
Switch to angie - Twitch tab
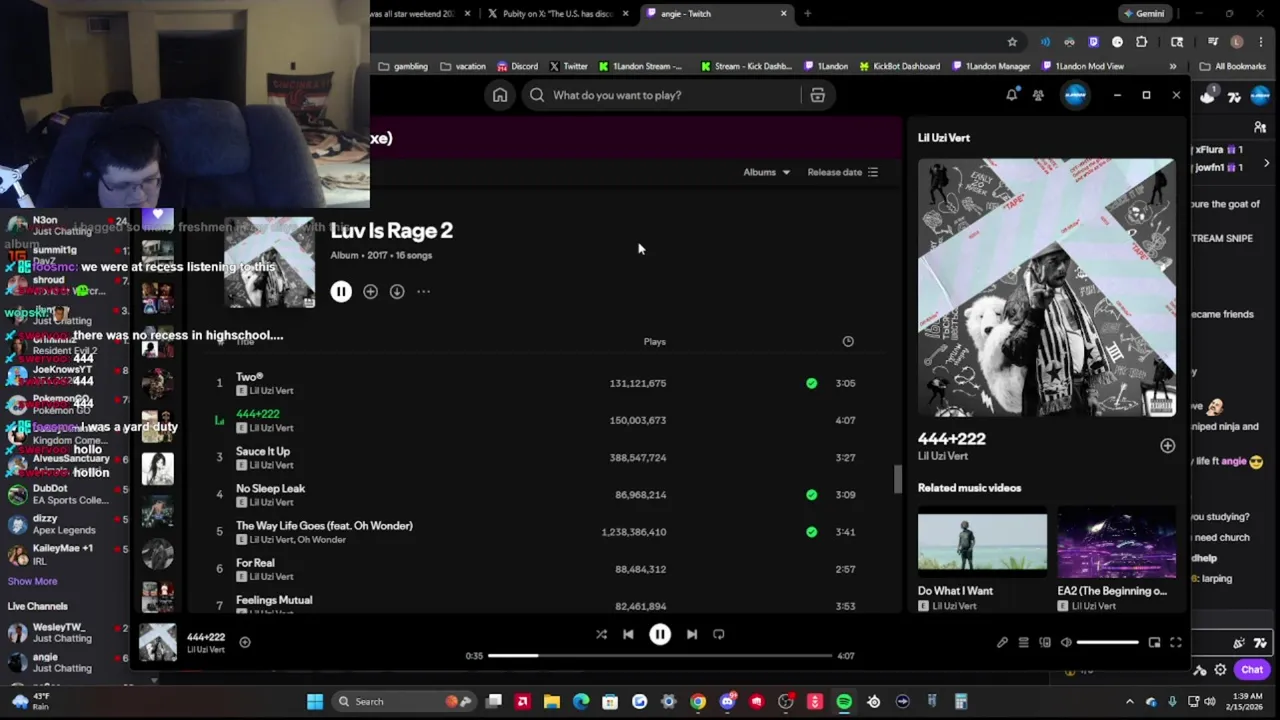click(x=716, y=14)
